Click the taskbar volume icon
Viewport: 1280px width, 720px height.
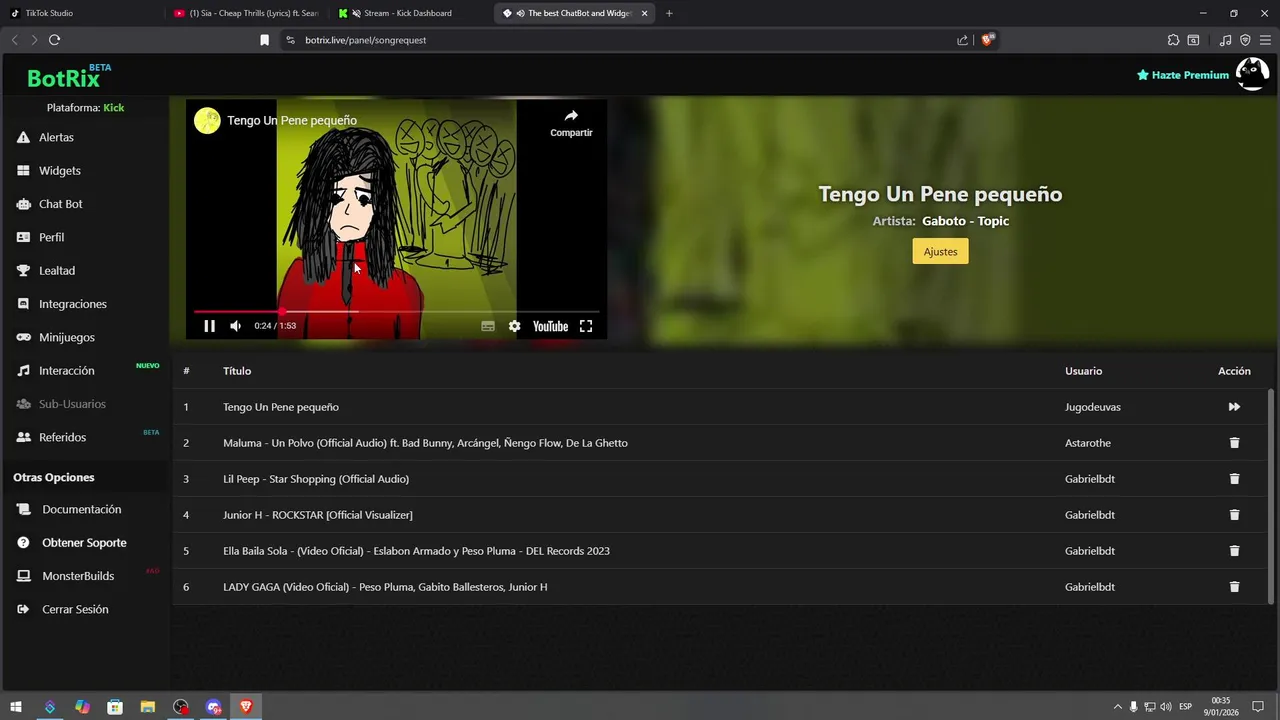point(1166,707)
